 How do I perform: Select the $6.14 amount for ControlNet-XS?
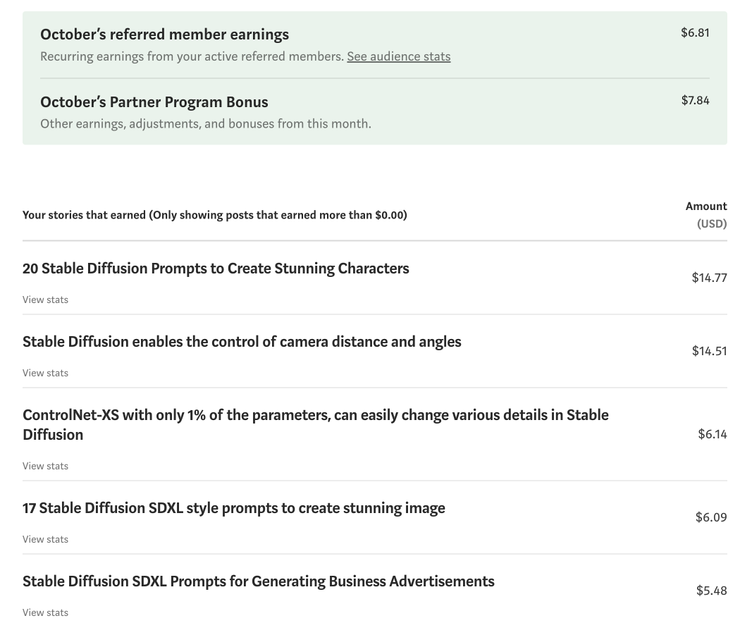click(712, 434)
